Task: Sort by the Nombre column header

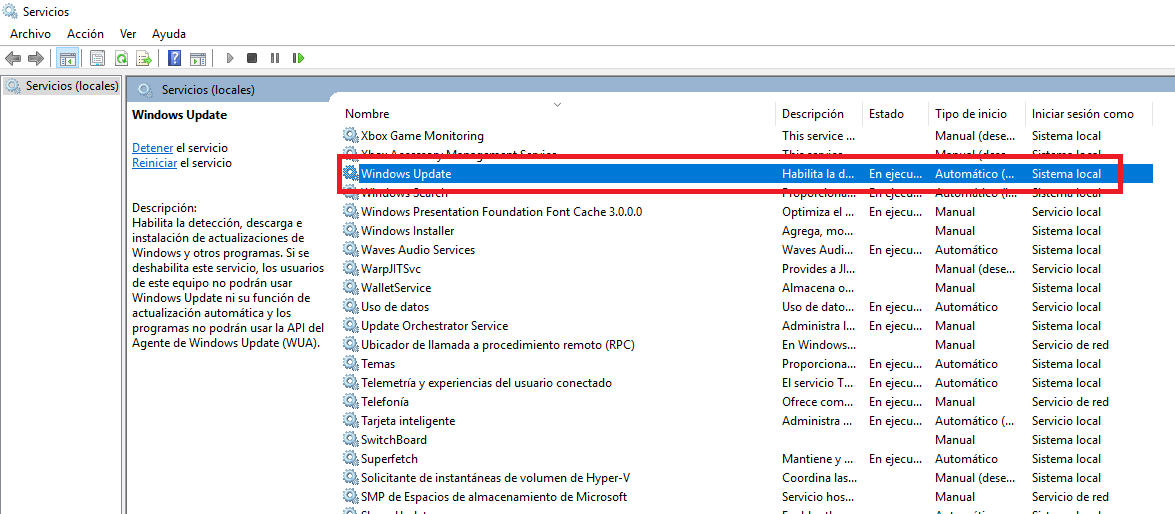Action: 367,114
